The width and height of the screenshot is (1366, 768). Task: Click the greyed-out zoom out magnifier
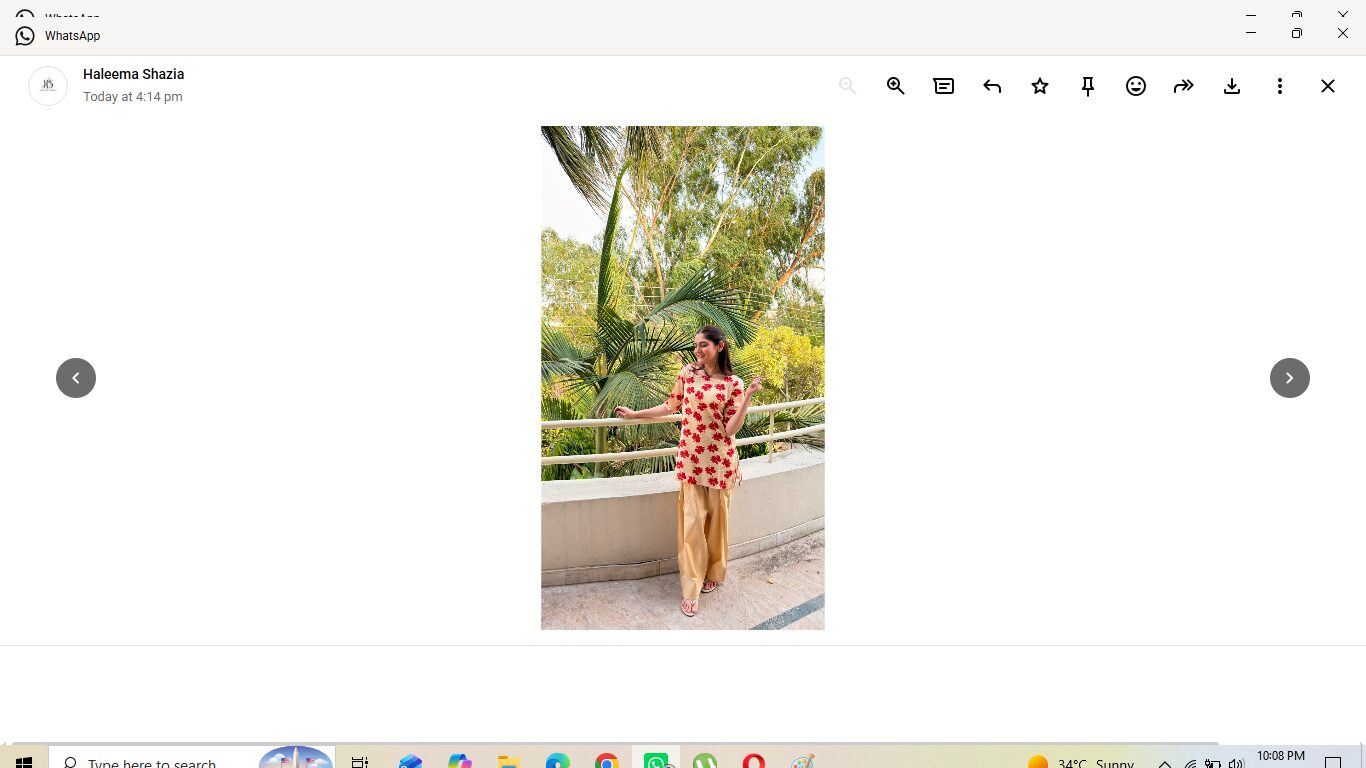(x=847, y=86)
